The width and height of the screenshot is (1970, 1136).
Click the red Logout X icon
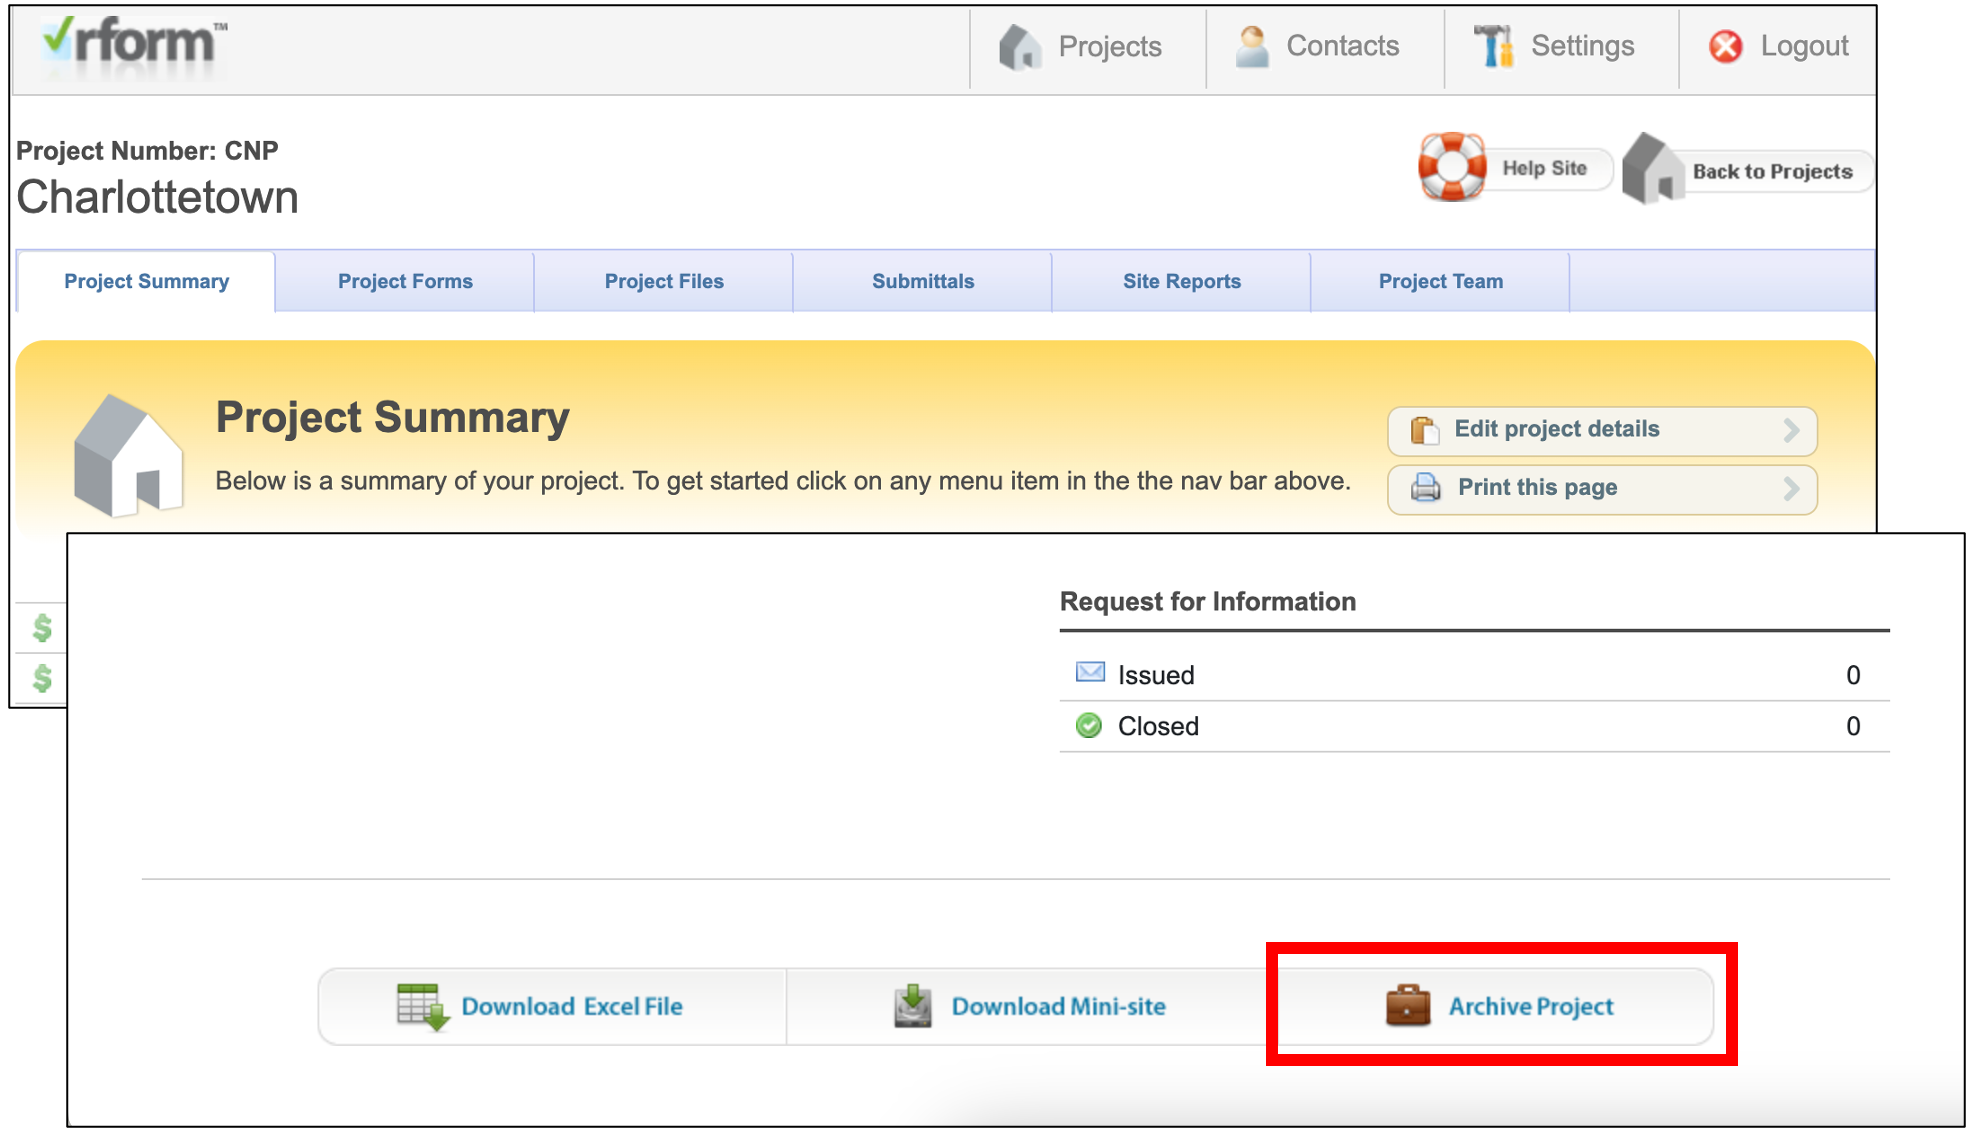click(x=1725, y=47)
